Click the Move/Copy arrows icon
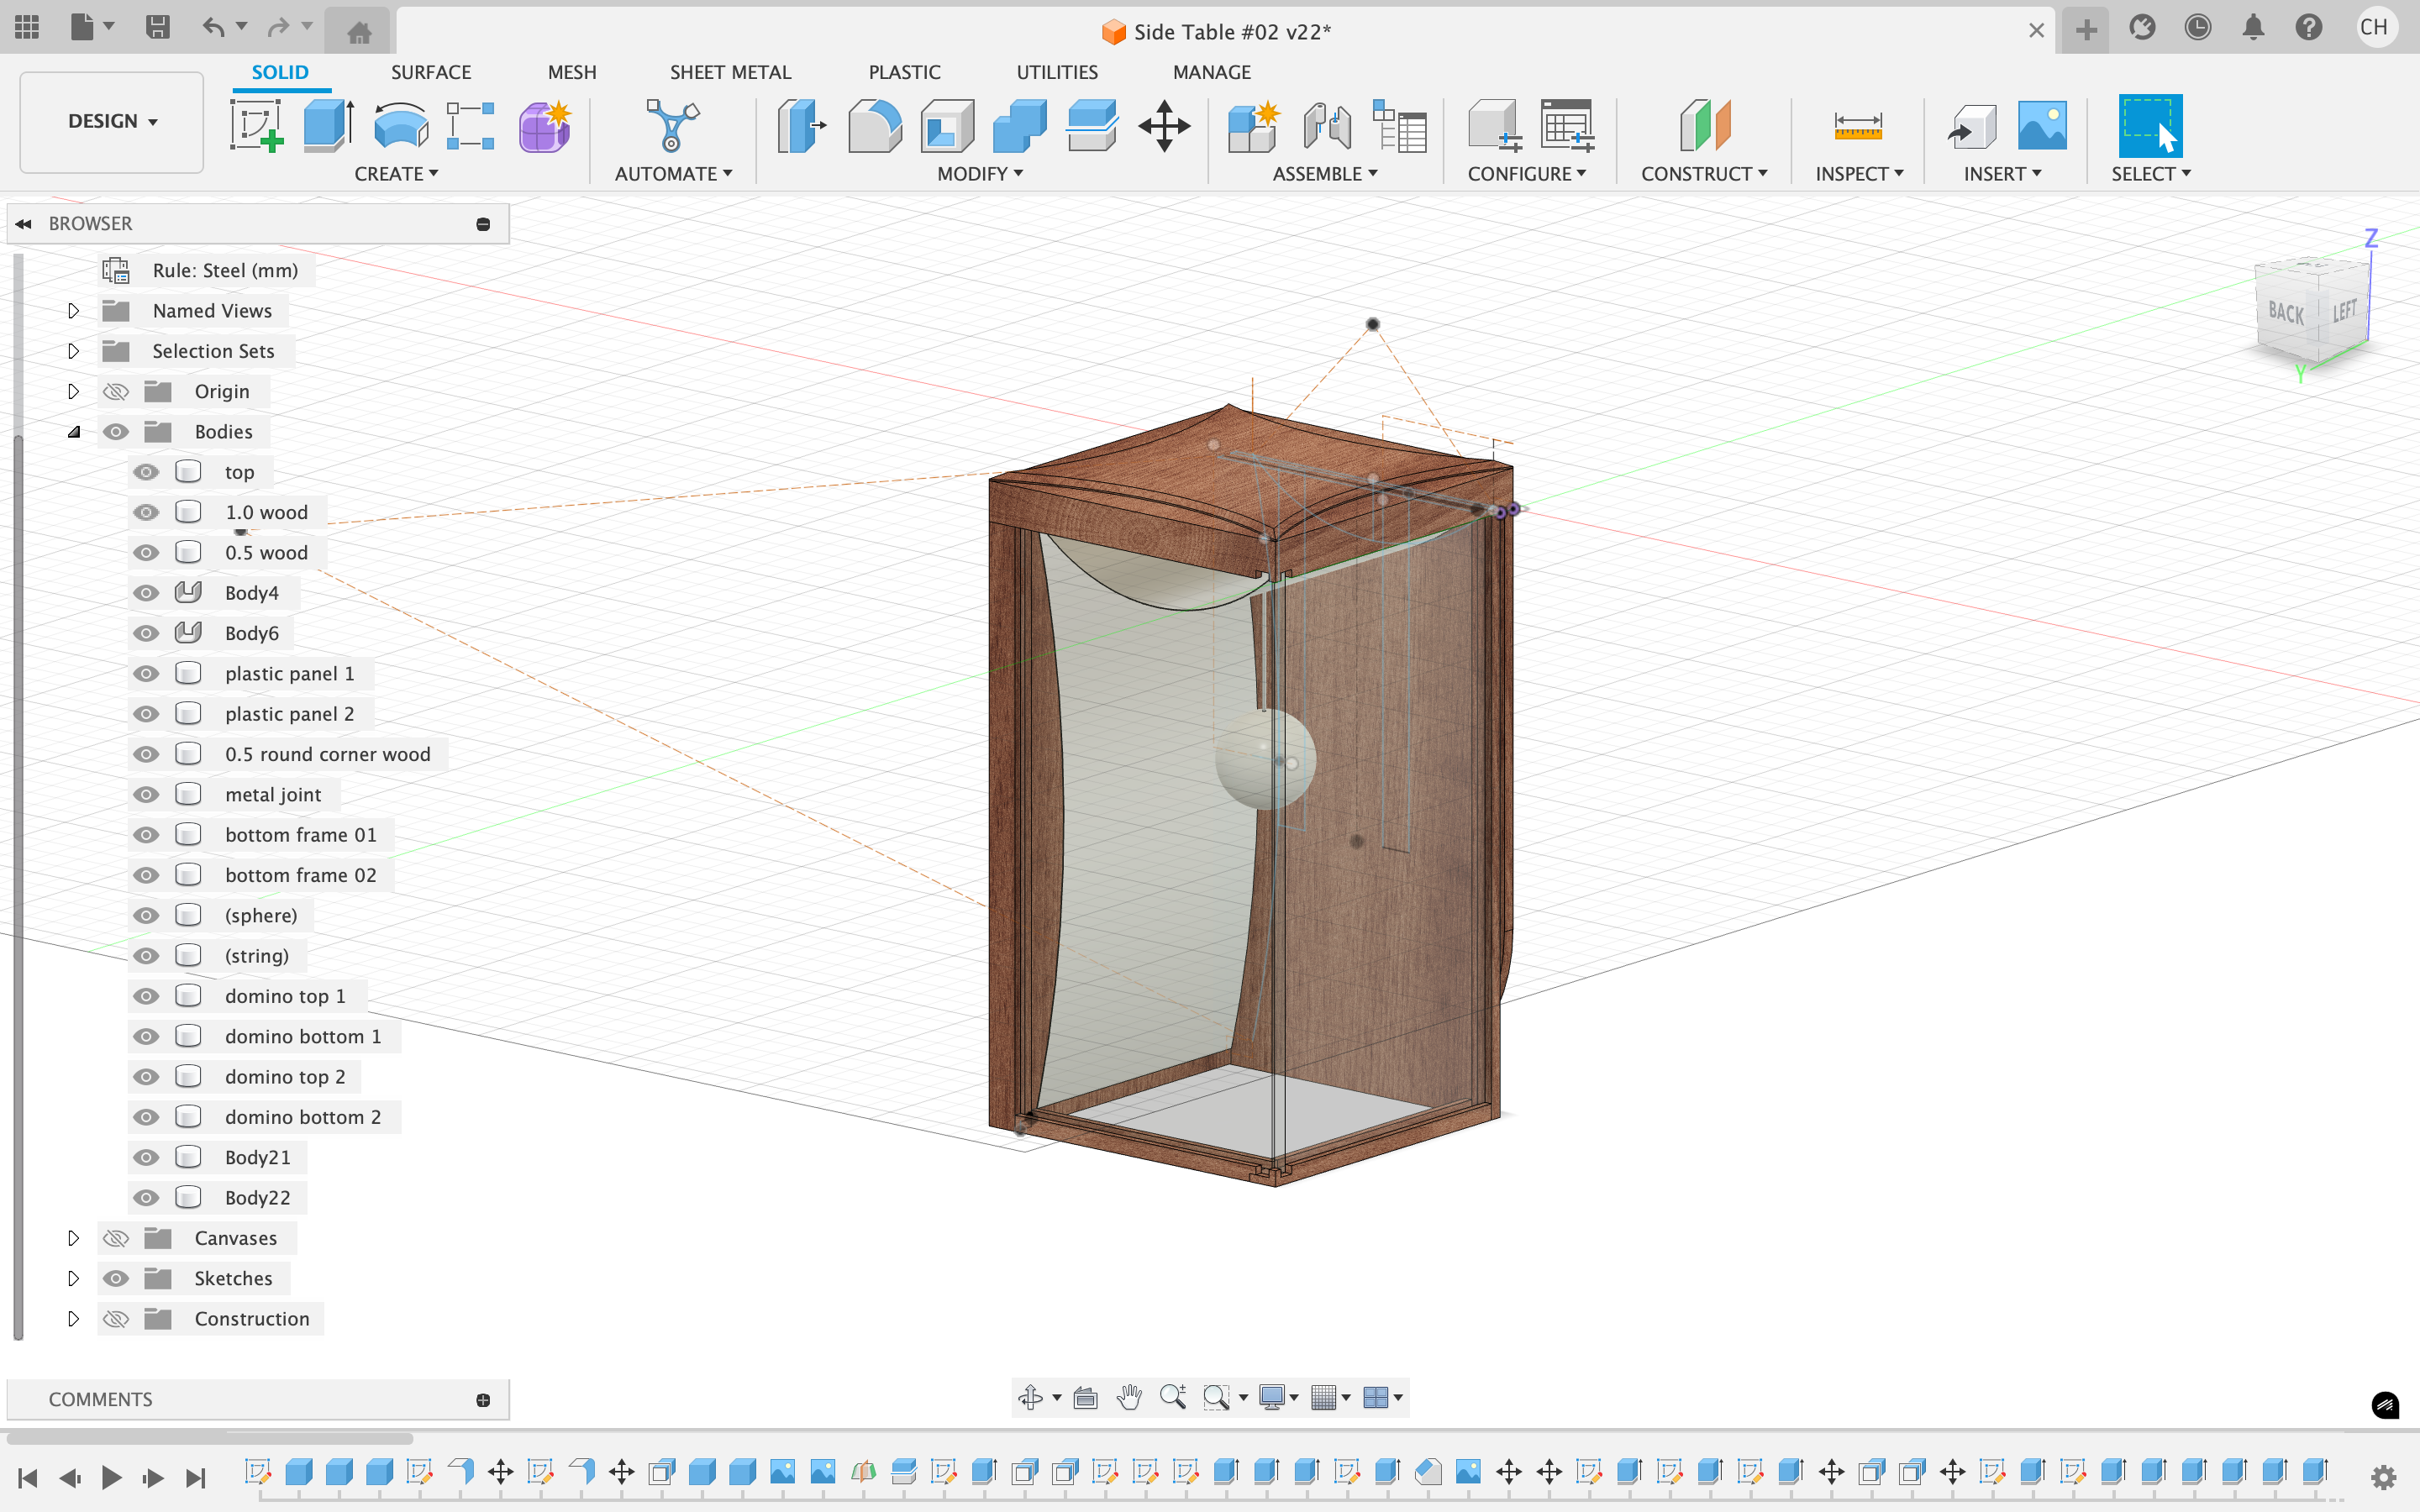2420x1512 pixels. coord(1164,126)
